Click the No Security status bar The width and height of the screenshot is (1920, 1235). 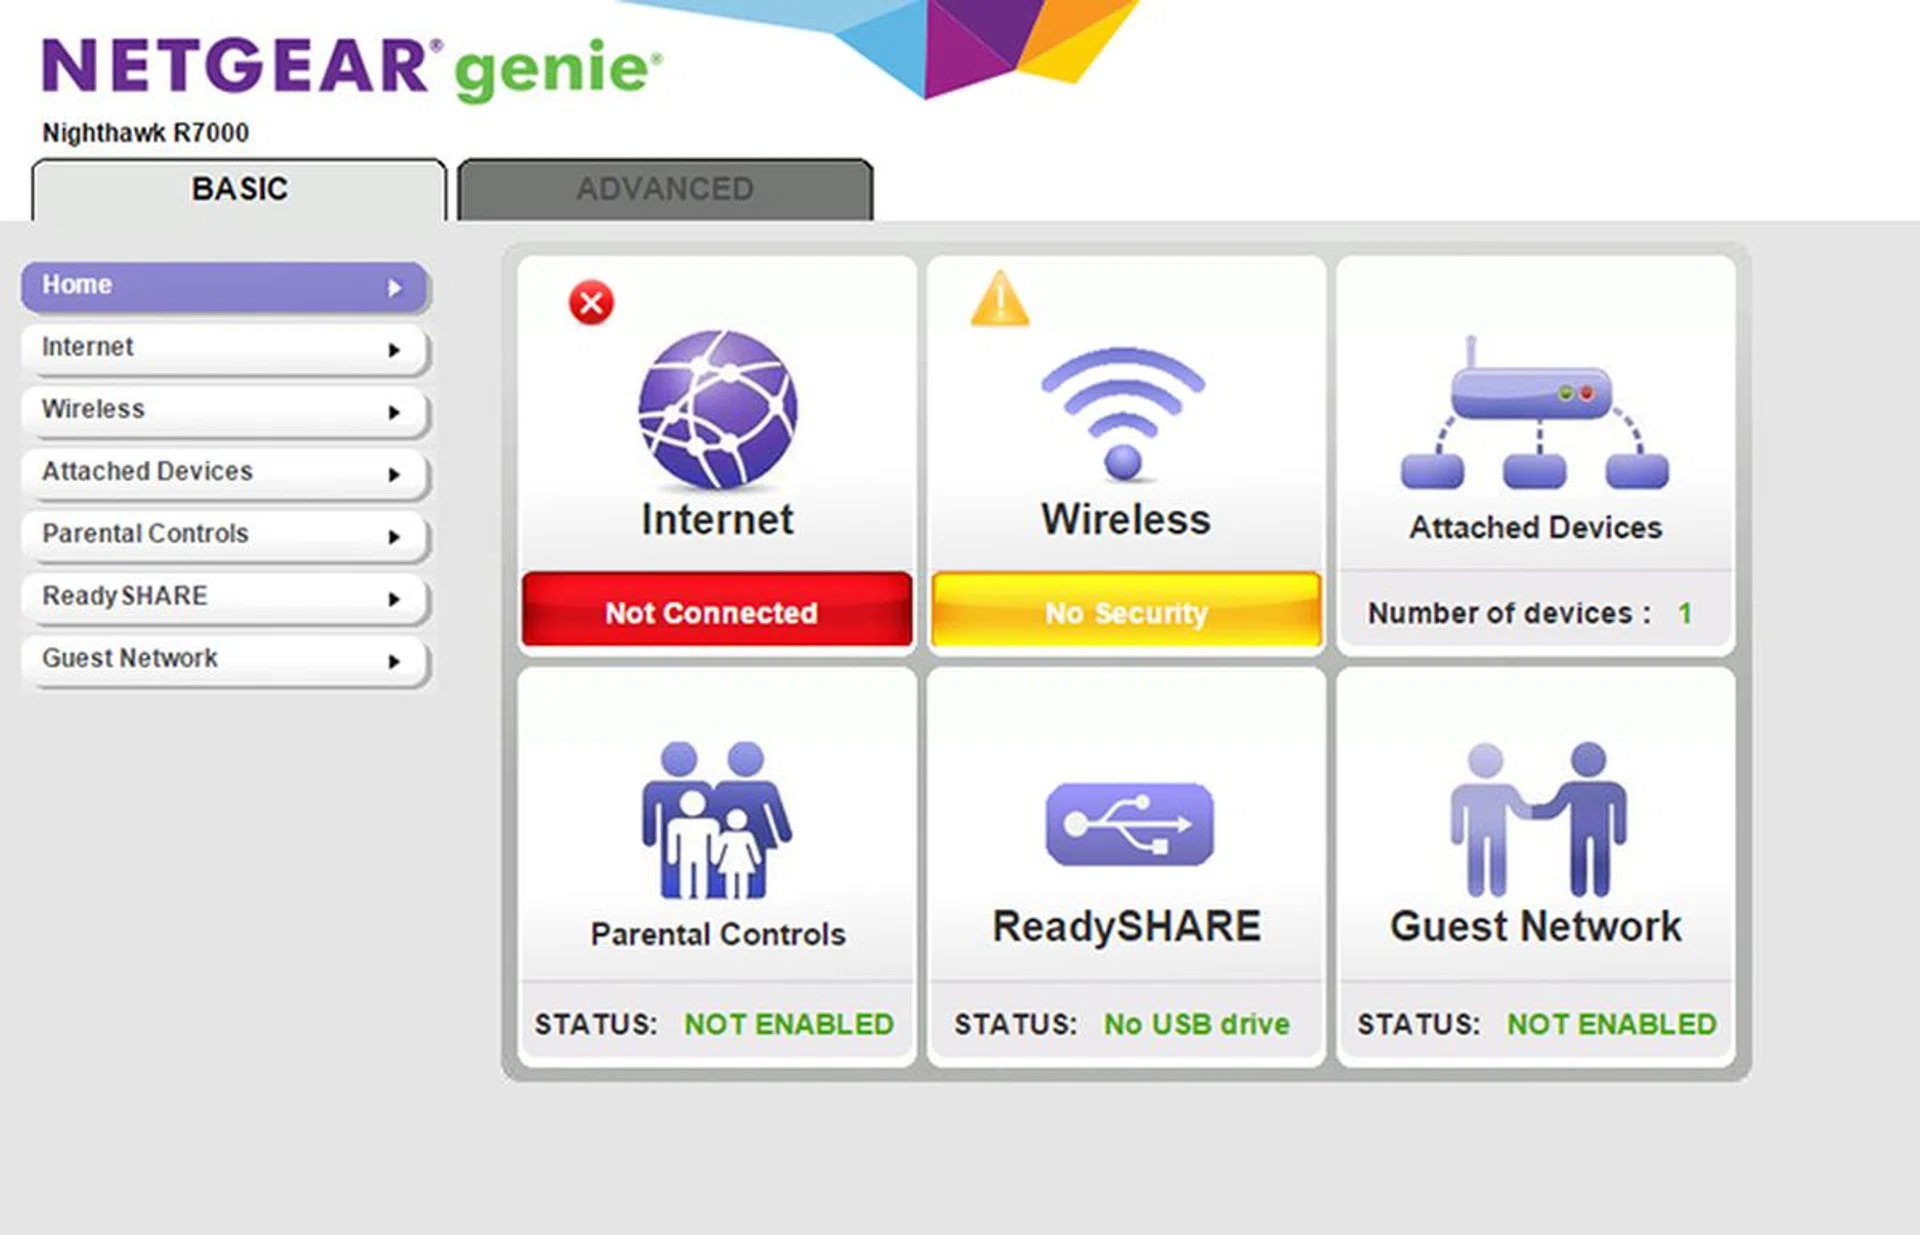click(x=1123, y=612)
